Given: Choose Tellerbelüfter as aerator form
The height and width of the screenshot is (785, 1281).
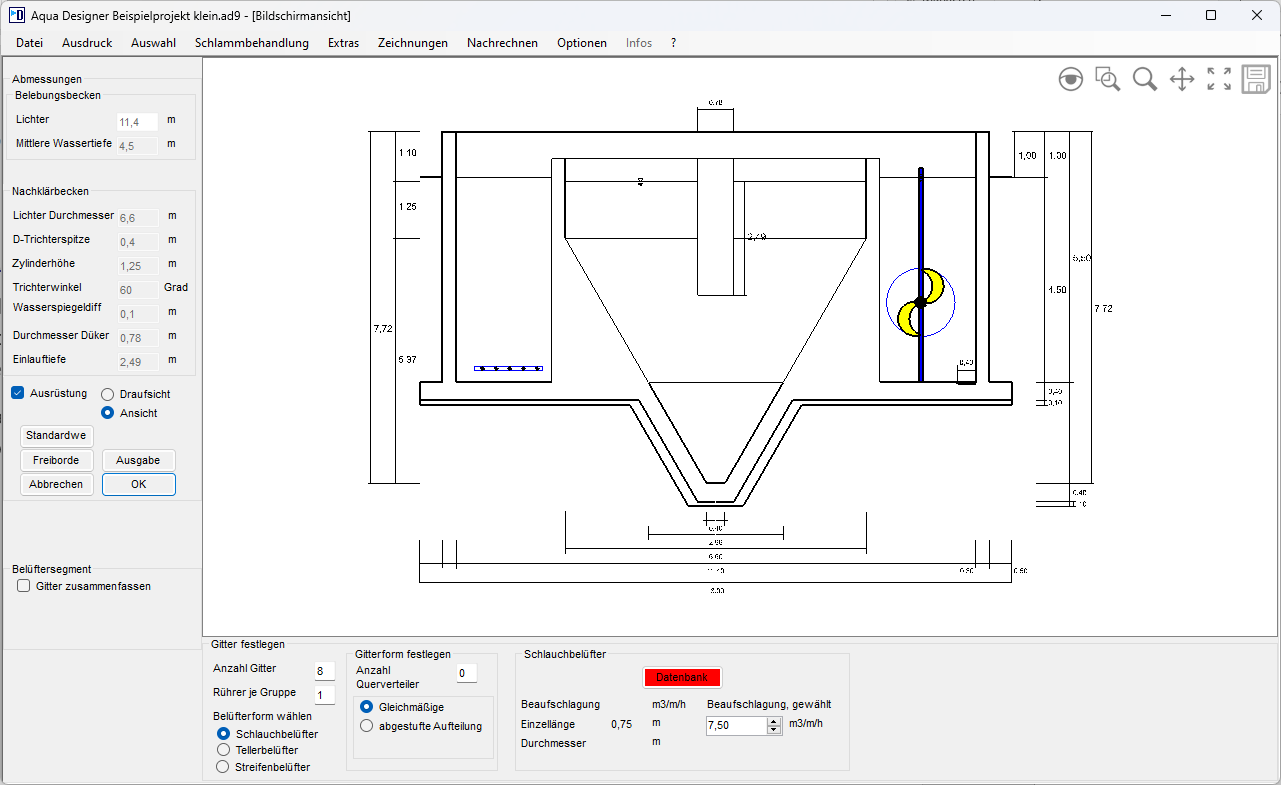Looking at the screenshot, I should point(224,750).
